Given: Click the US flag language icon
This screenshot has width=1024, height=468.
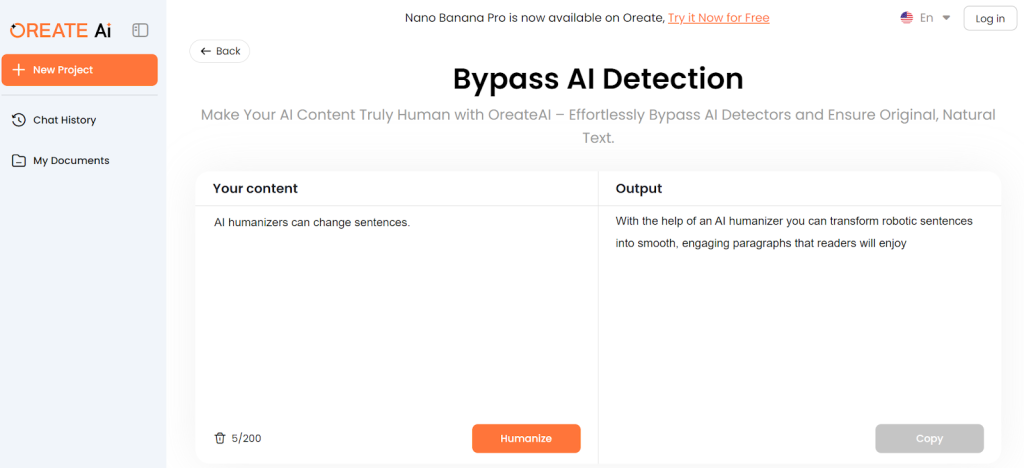Looking at the screenshot, I should (907, 18).
